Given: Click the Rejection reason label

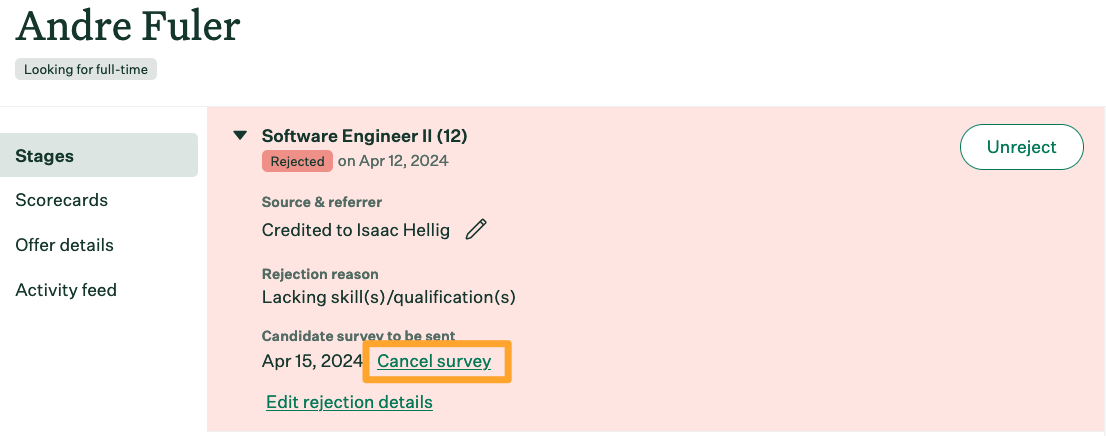Looking at the screenshot, I should coord(320,274).
